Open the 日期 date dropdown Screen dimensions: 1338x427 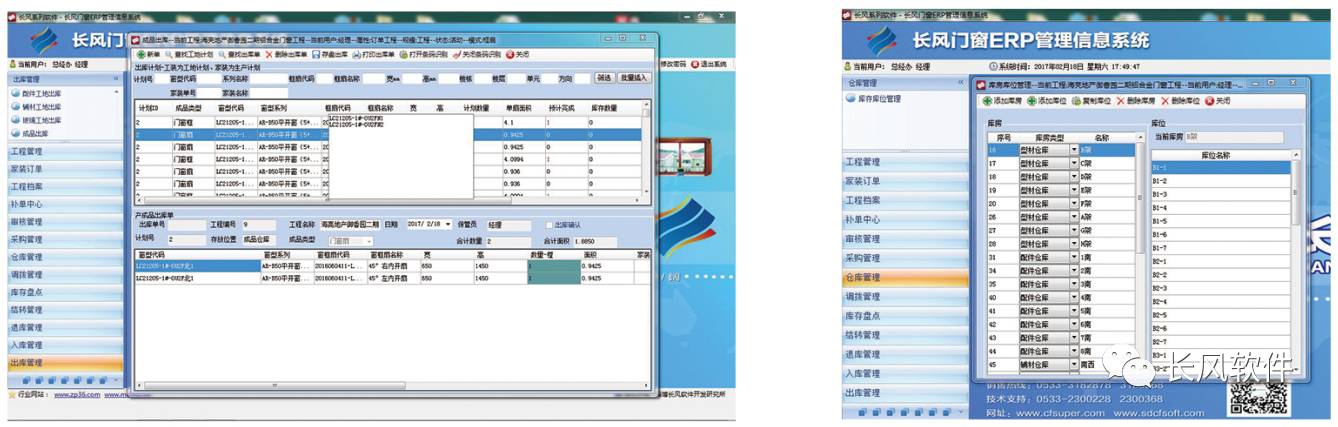(x=447, y=225)
